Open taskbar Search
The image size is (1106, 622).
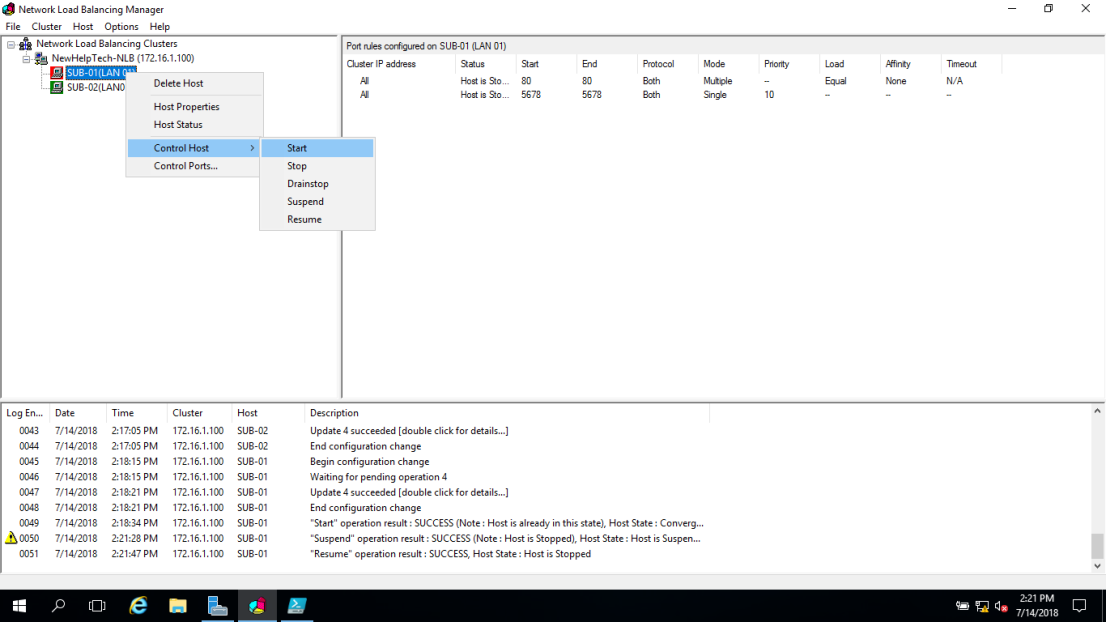pos(59,606)
